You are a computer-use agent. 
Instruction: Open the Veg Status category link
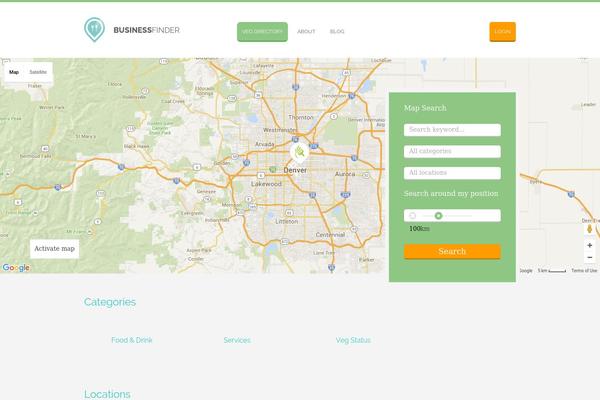point(353,340)
